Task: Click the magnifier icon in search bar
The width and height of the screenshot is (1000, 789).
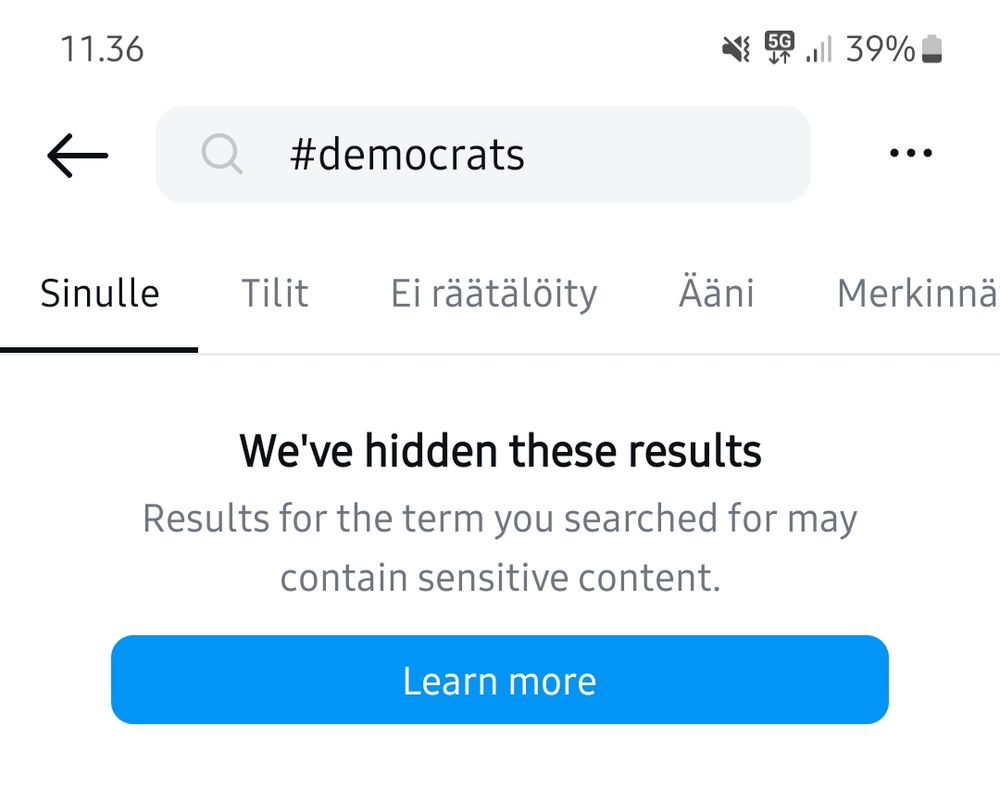Action: click(221, 155)
